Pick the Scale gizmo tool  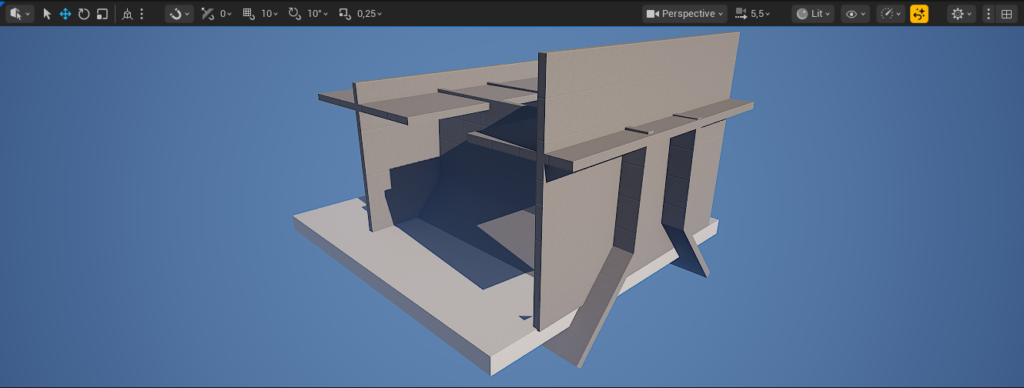102,14
